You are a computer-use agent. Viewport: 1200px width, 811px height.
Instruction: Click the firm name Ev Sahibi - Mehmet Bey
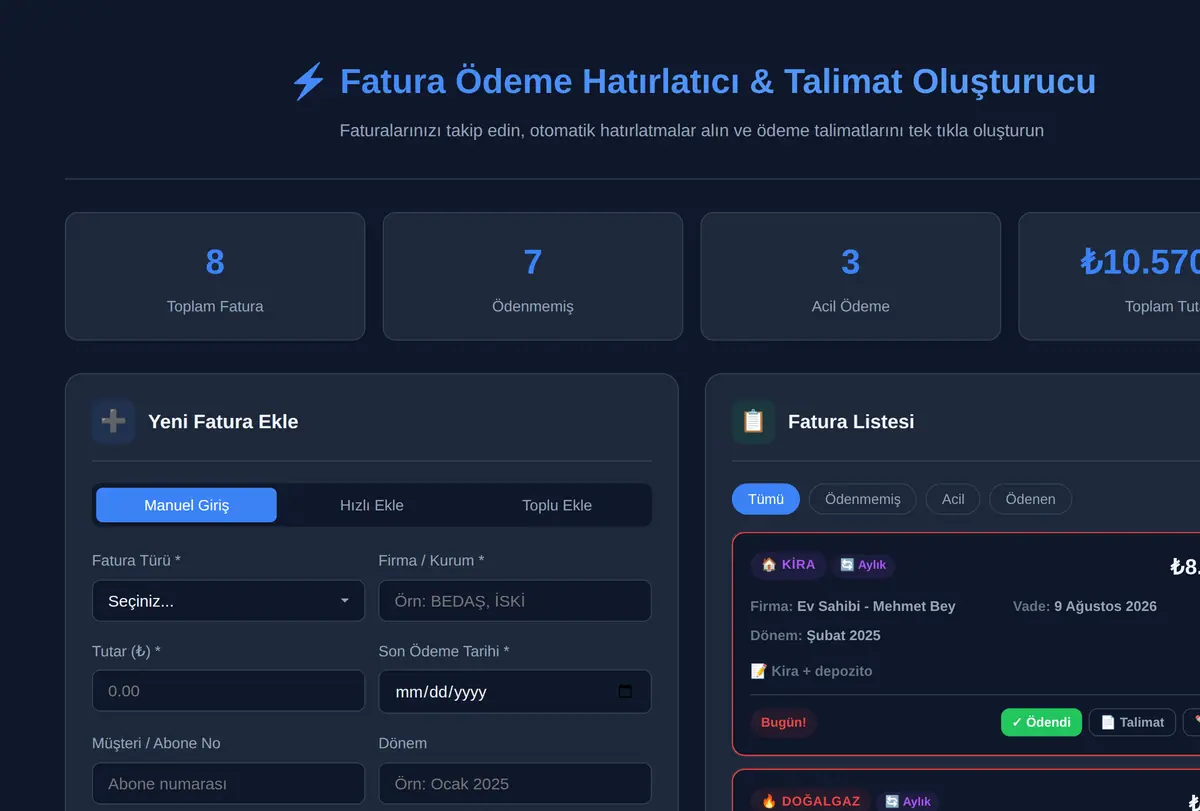click(x=876, y=606)
